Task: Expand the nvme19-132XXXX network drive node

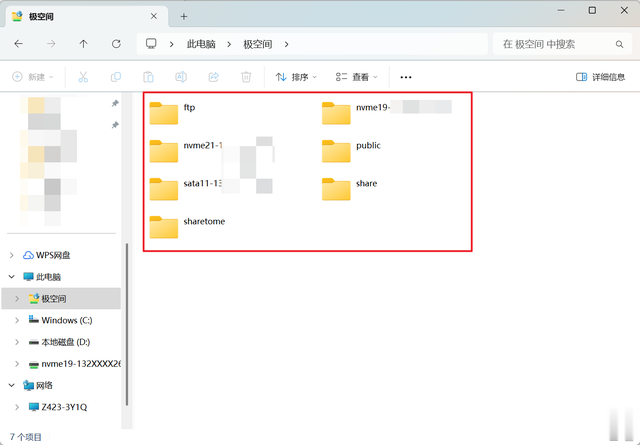Action: (x=17, y=364)
